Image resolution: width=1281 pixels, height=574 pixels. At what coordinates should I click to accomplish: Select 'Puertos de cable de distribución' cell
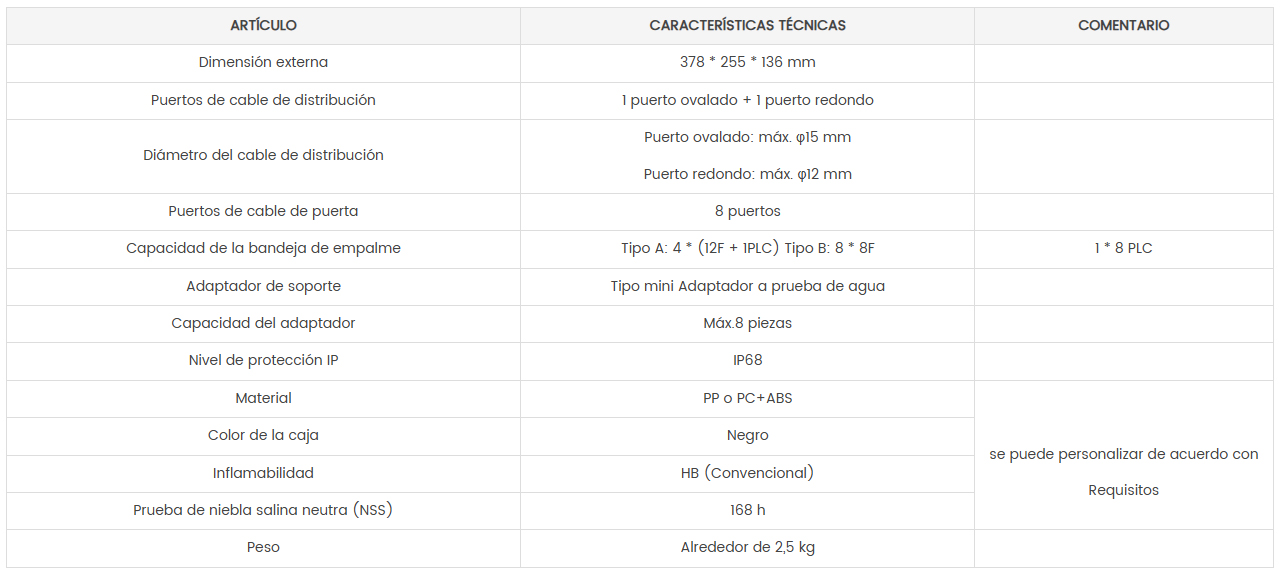(x=263, y=100)
